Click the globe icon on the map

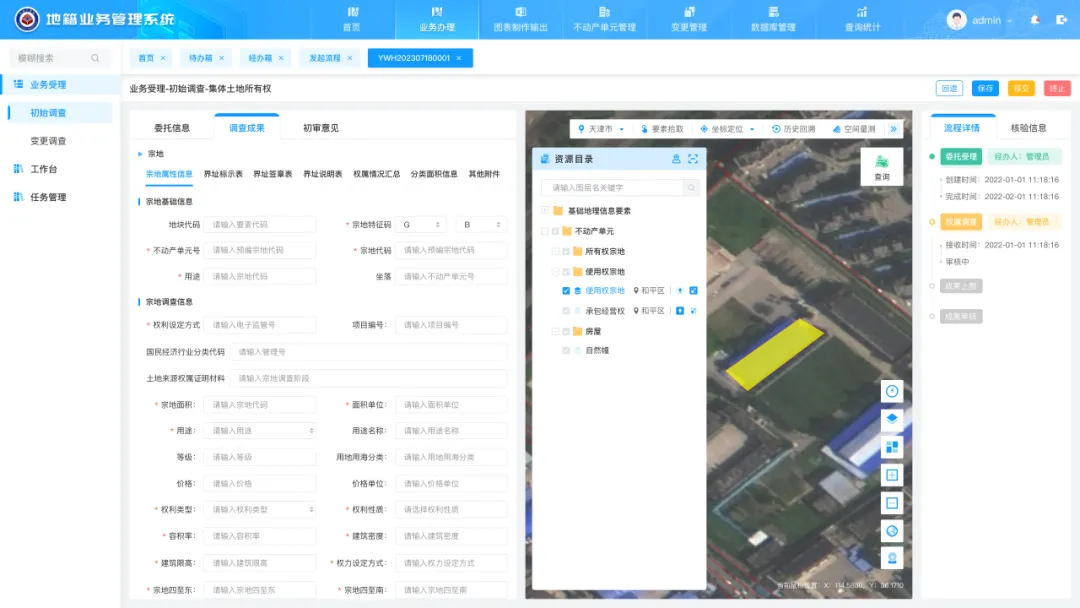(x=892, y=531)
